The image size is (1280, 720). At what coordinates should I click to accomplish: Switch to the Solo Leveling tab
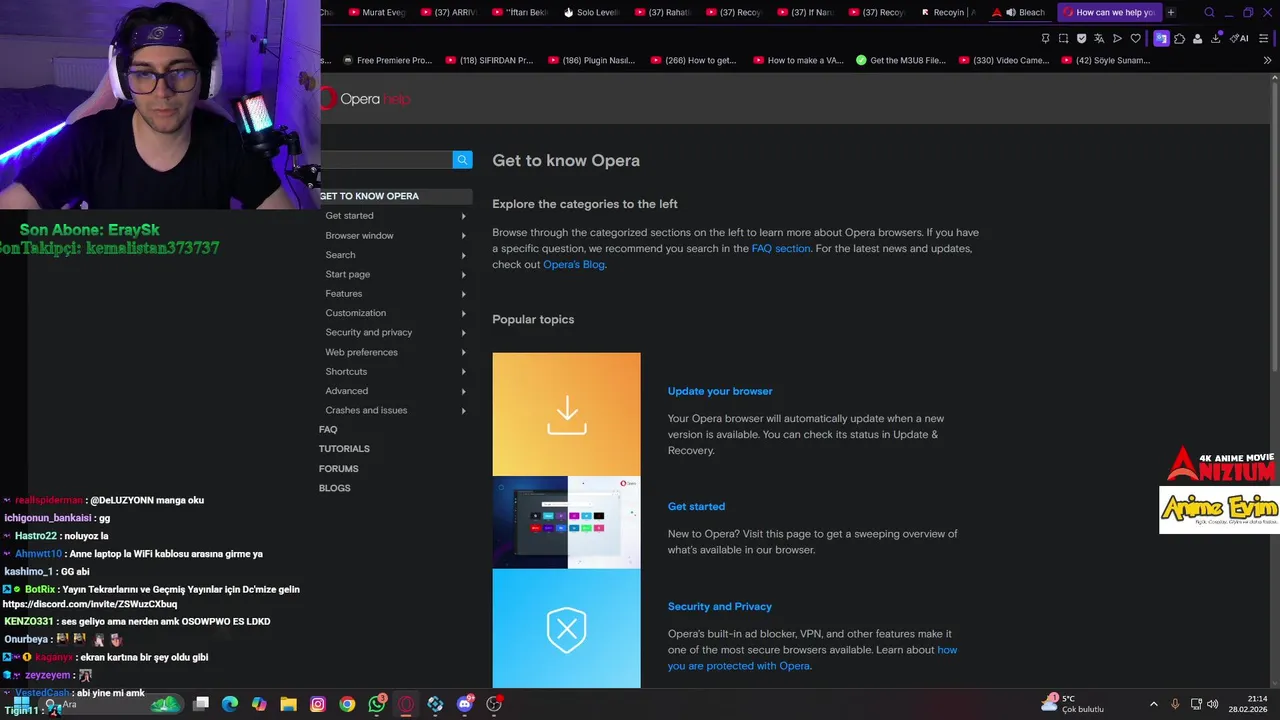pyautogui.click(x=591, y=13)
